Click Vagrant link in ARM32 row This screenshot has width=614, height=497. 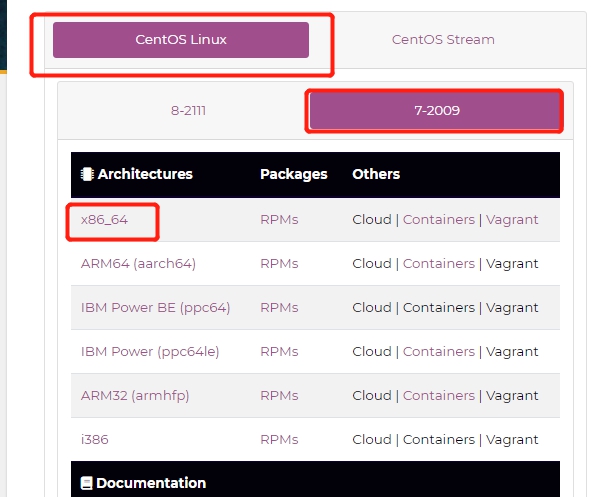coord(512,396)
